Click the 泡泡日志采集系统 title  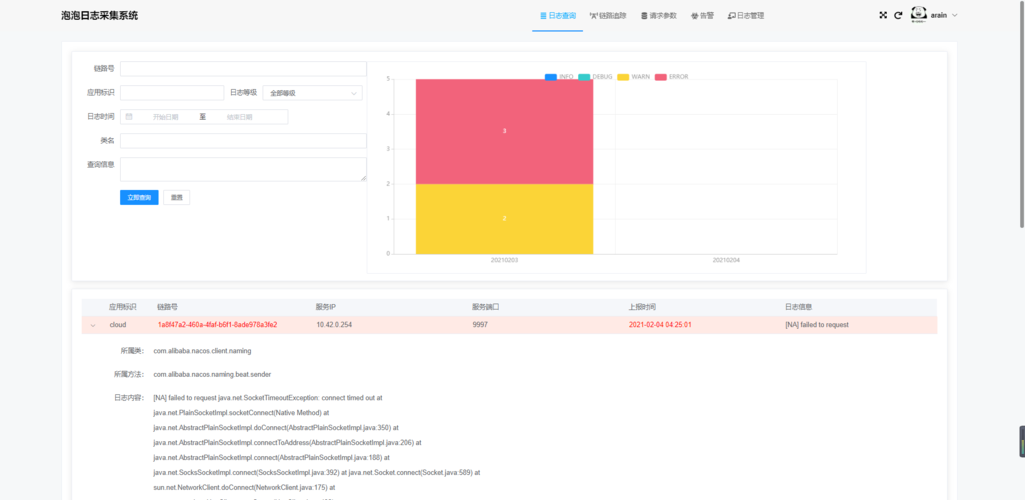tap(99, 16)
